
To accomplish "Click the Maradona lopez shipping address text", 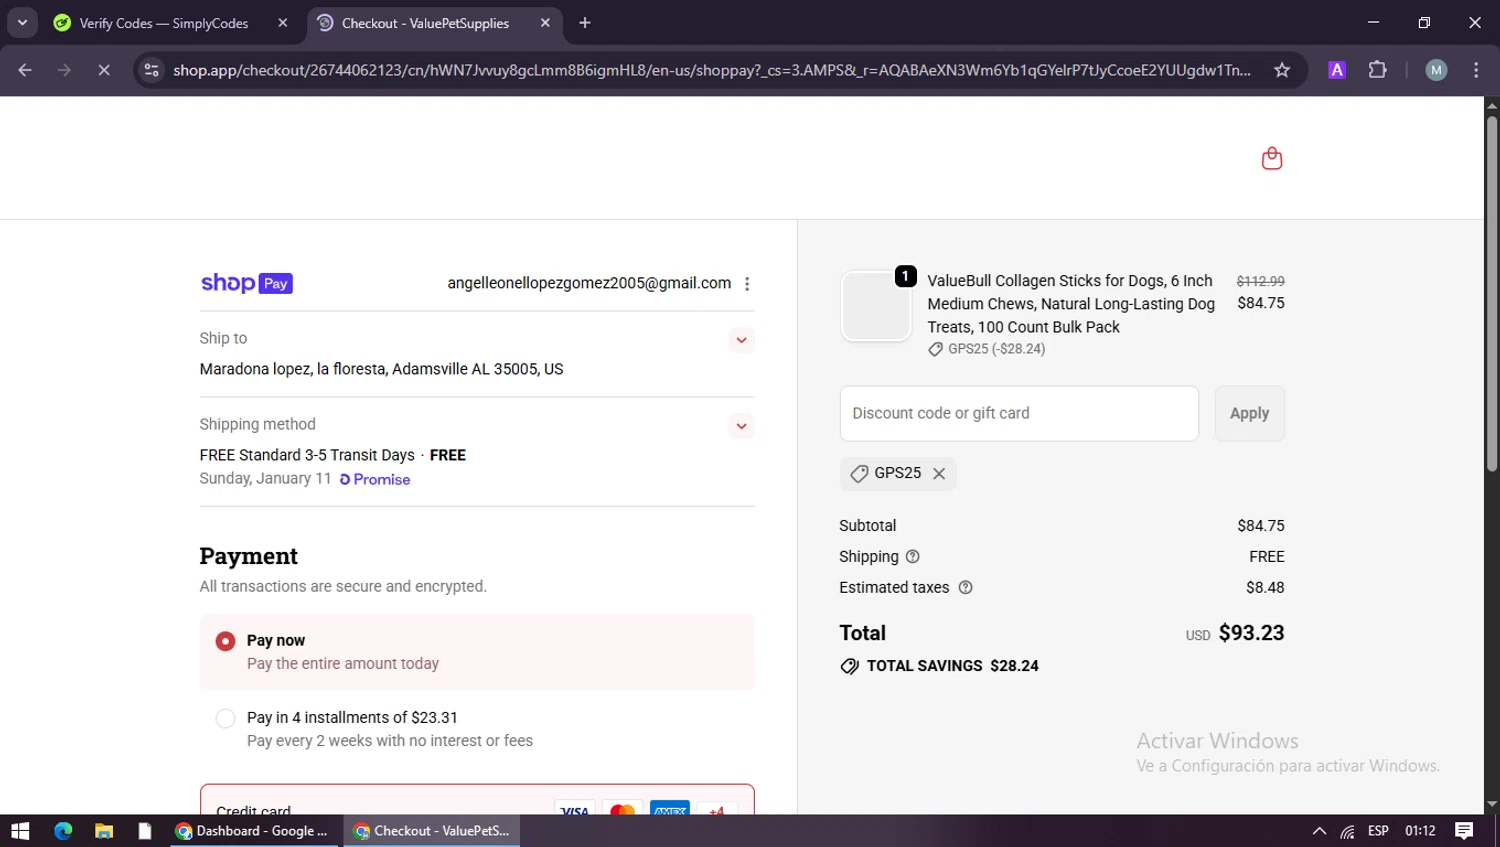I will coord(381,369).
